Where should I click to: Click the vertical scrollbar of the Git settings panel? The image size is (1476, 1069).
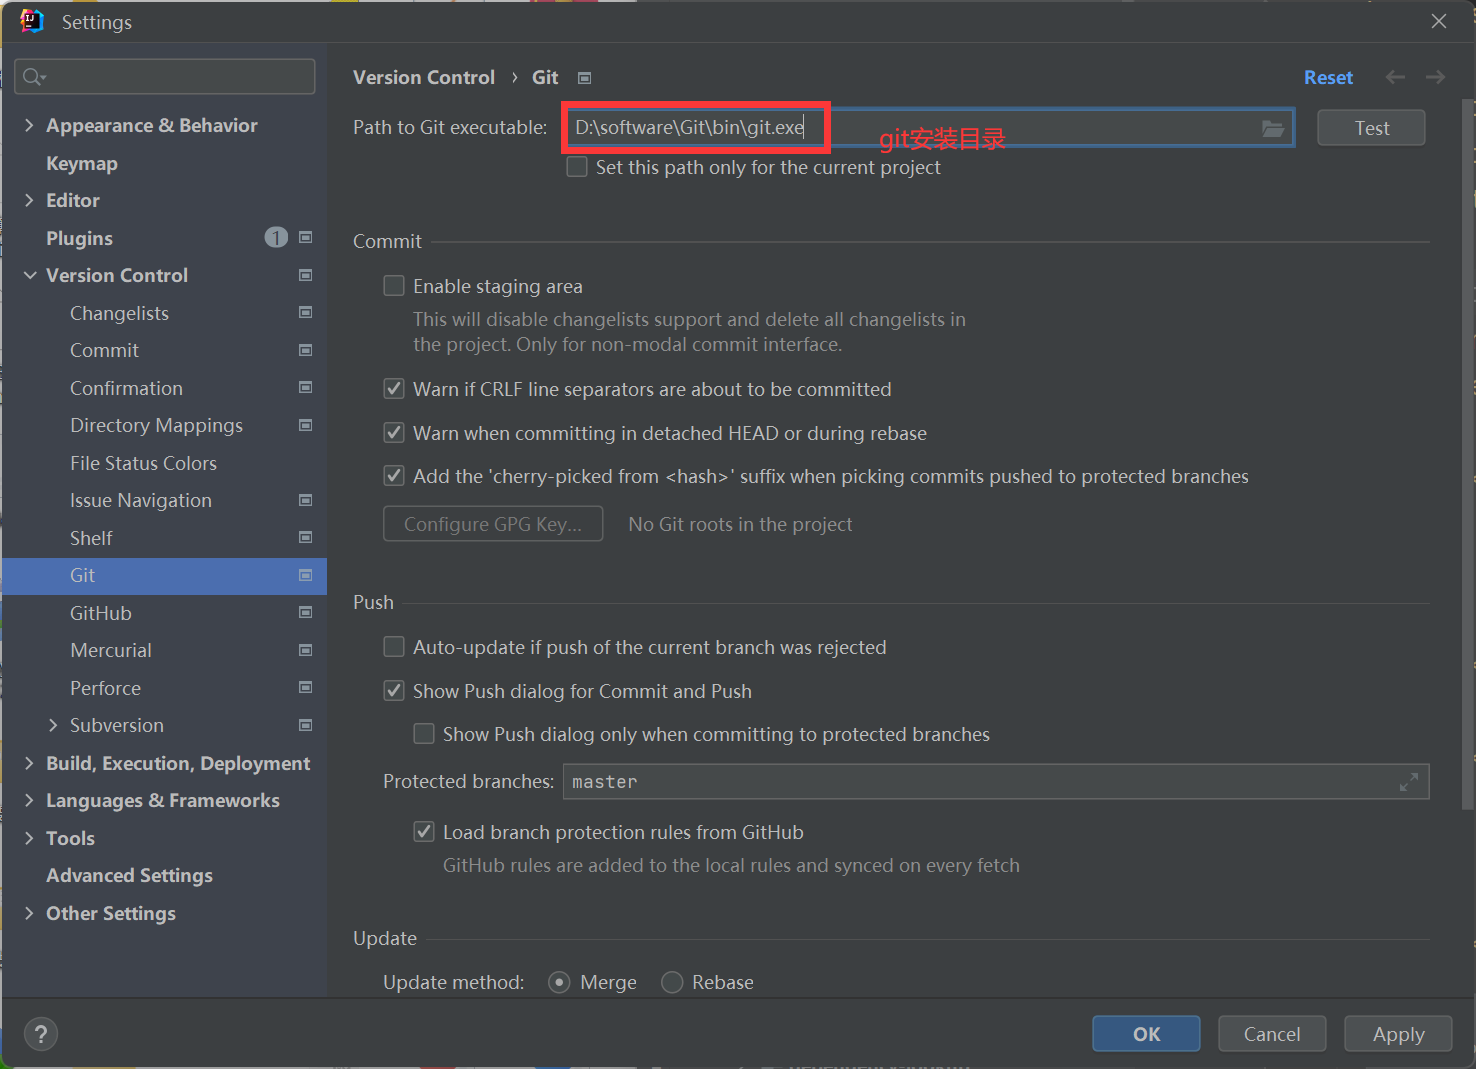coord(1467,454)
